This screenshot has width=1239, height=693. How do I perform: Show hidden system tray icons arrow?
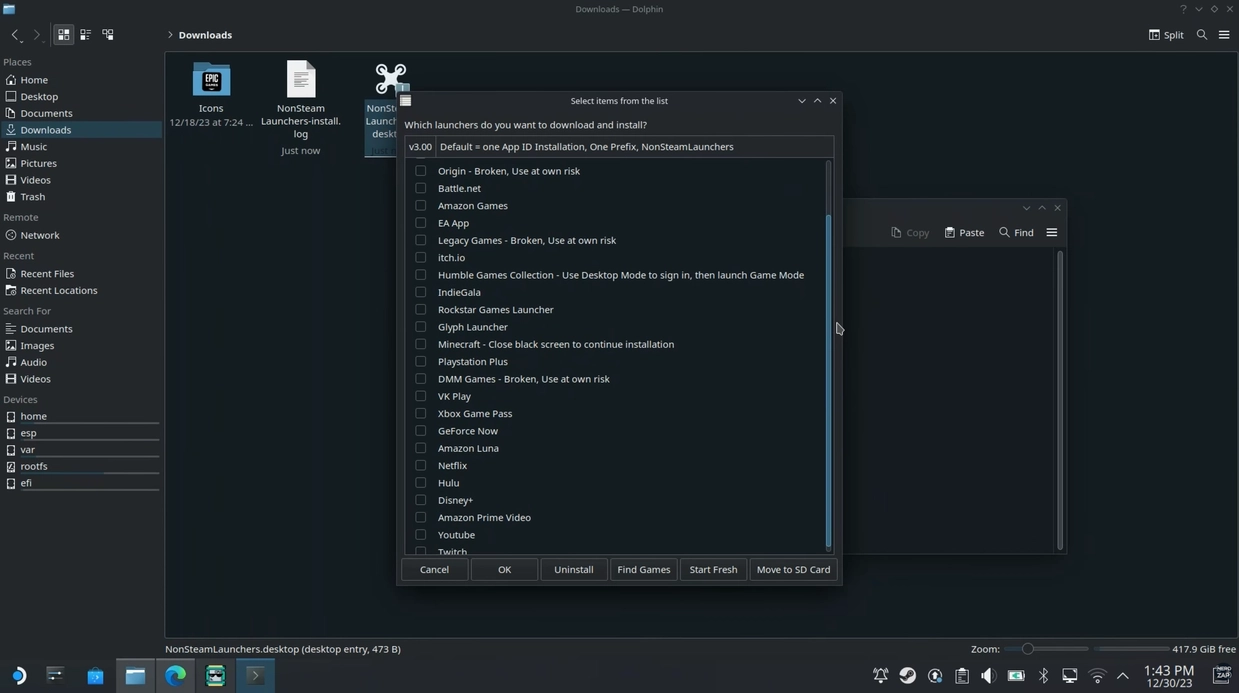(x=1123, y=676)
